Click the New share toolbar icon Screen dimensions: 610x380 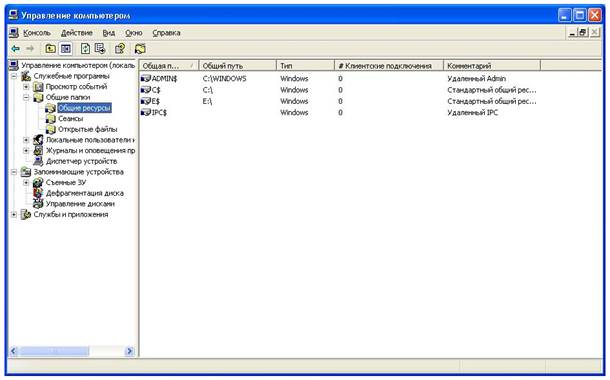(x=140, y=49)
